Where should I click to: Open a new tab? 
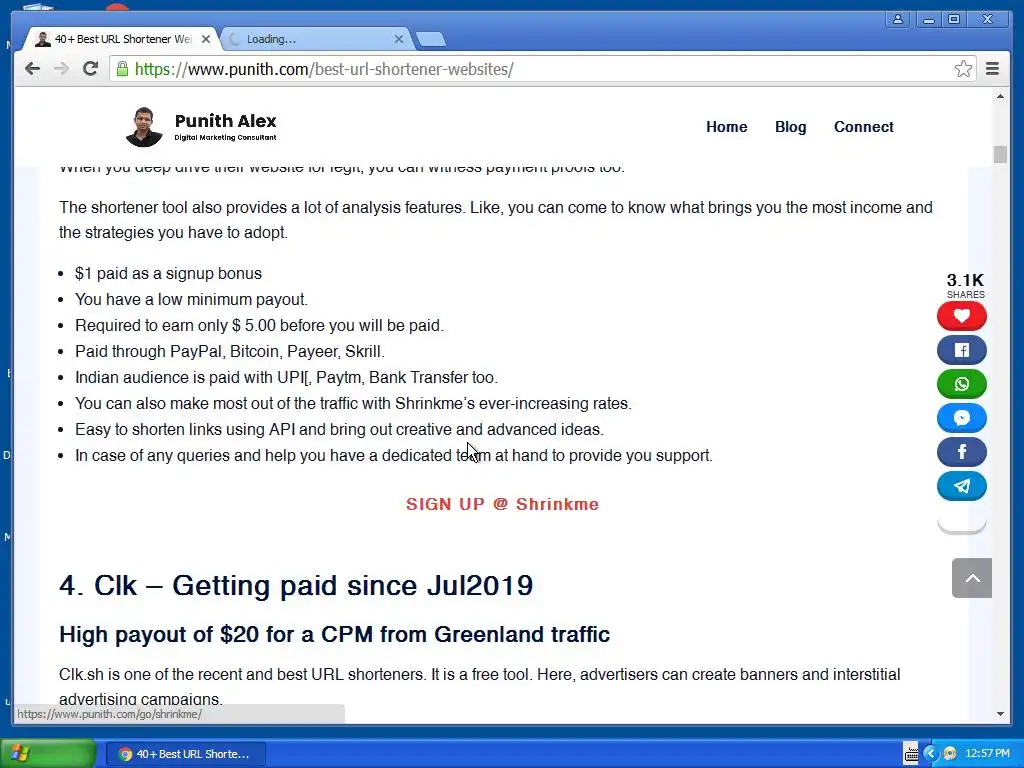(x=430, y=40)
